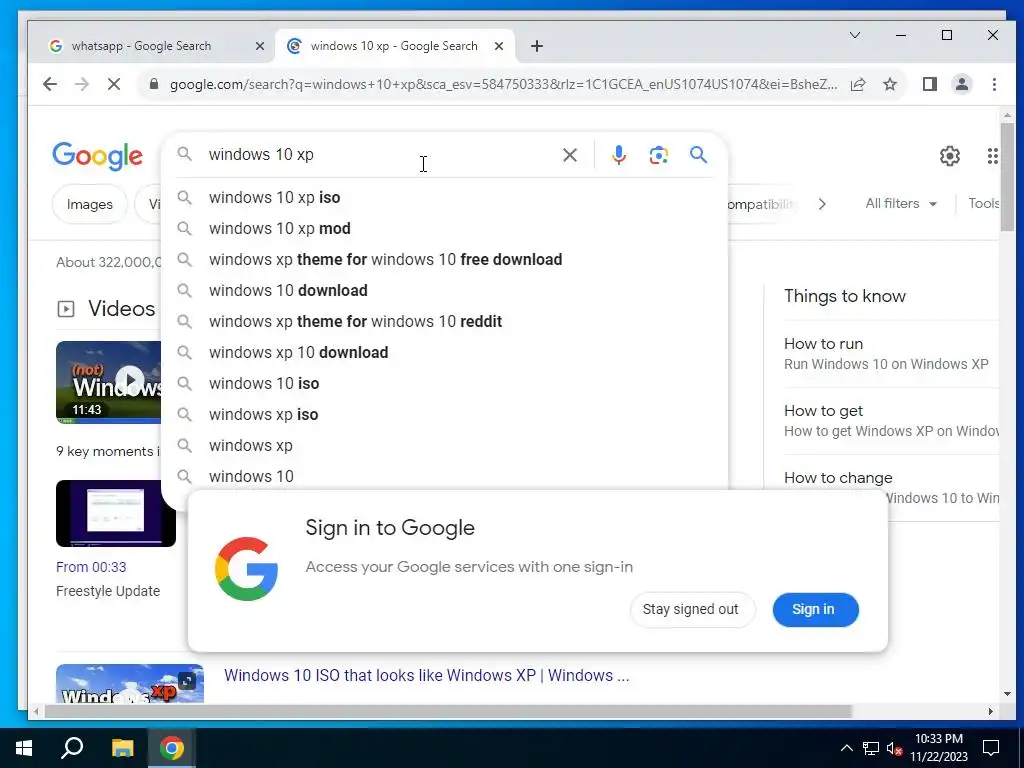Pick suggestion windows xp theme reddit
The width and height of the screenshot is (1024, 768).
[x=444, y=321]
